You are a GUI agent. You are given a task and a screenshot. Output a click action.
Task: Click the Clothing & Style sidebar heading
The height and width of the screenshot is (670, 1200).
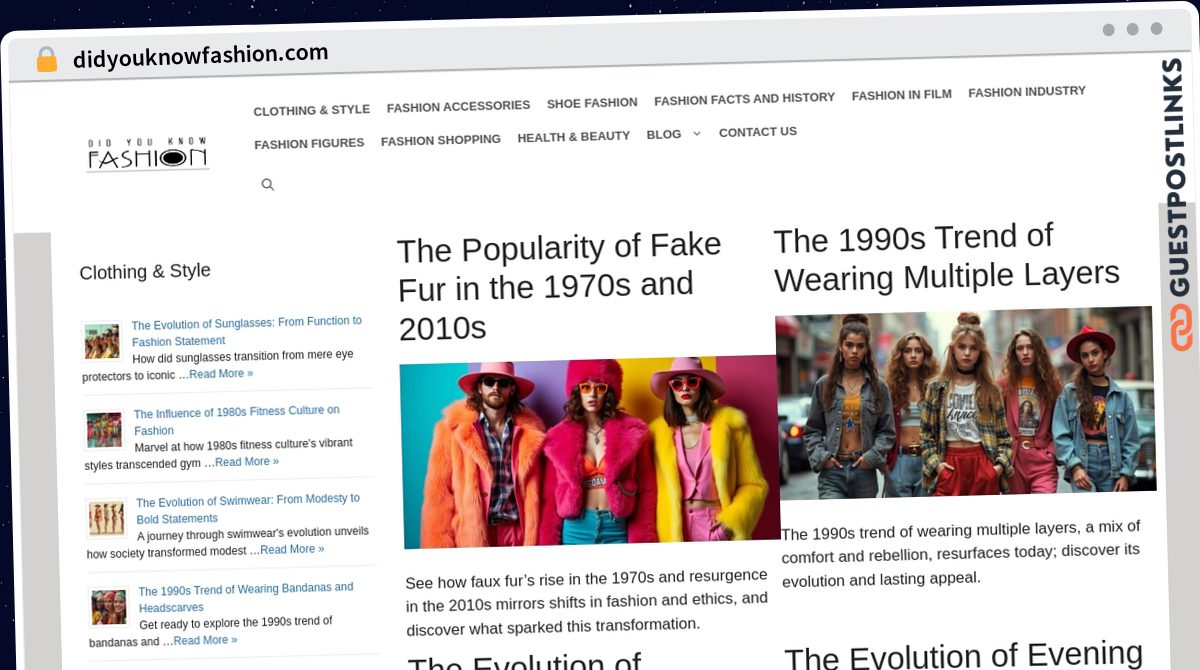pos(145,271)
